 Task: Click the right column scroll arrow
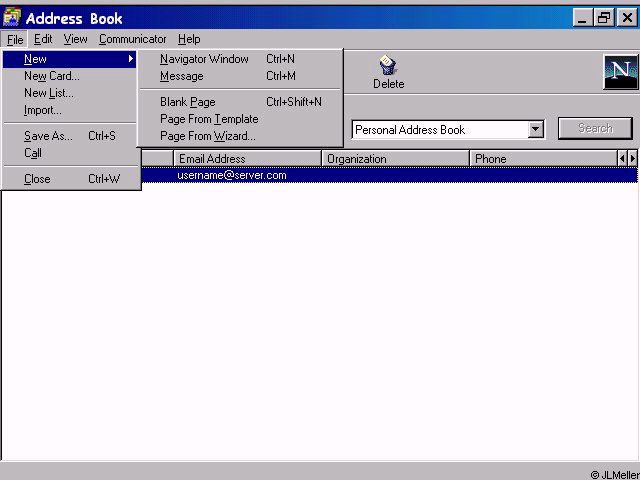click(632, 158)
